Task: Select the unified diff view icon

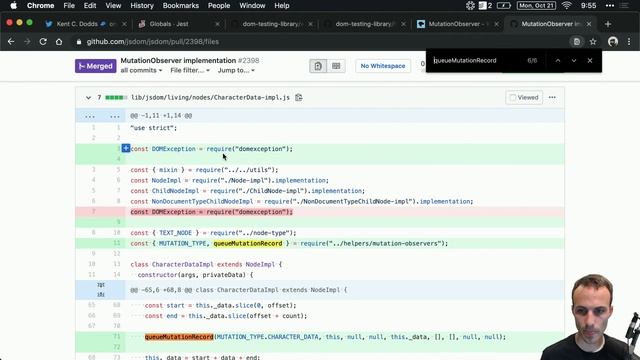Action: [x=318, y=66]
